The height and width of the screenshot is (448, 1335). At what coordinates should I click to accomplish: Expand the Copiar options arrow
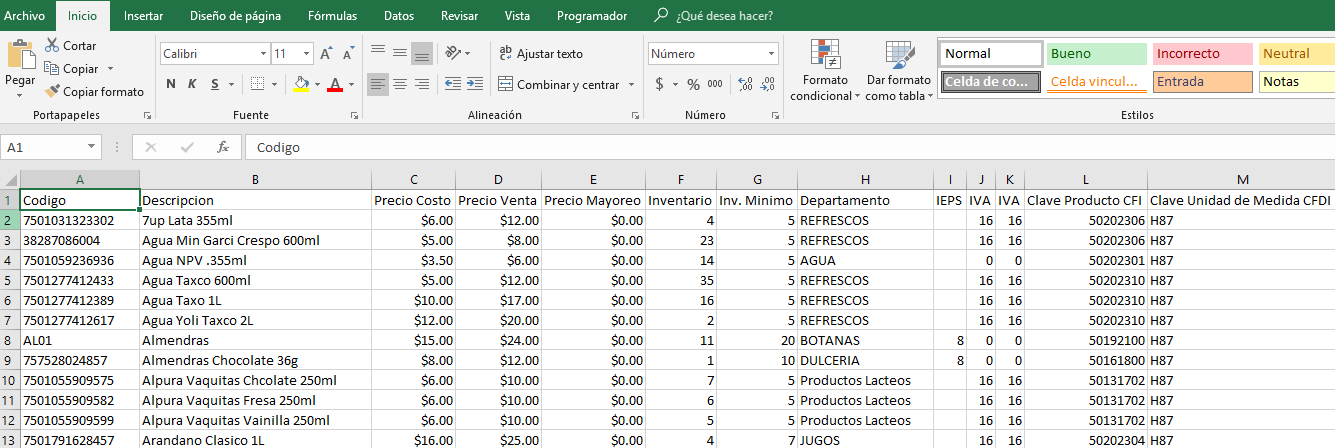coord(110,69)
